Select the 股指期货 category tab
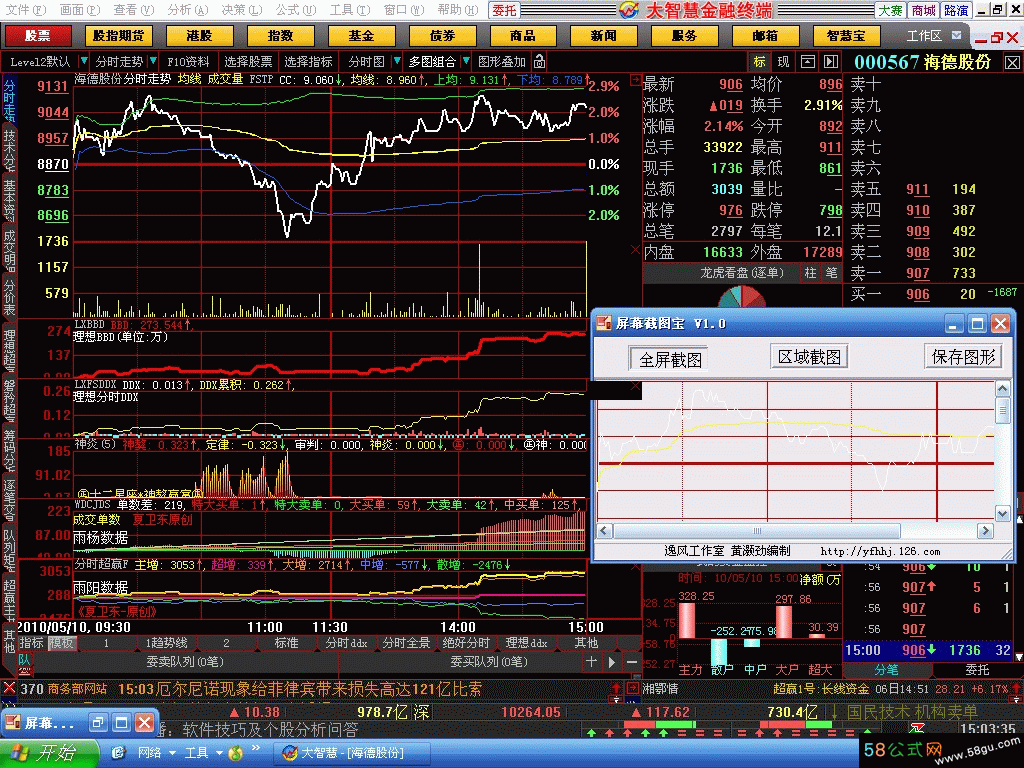 [x=118, y=35]
